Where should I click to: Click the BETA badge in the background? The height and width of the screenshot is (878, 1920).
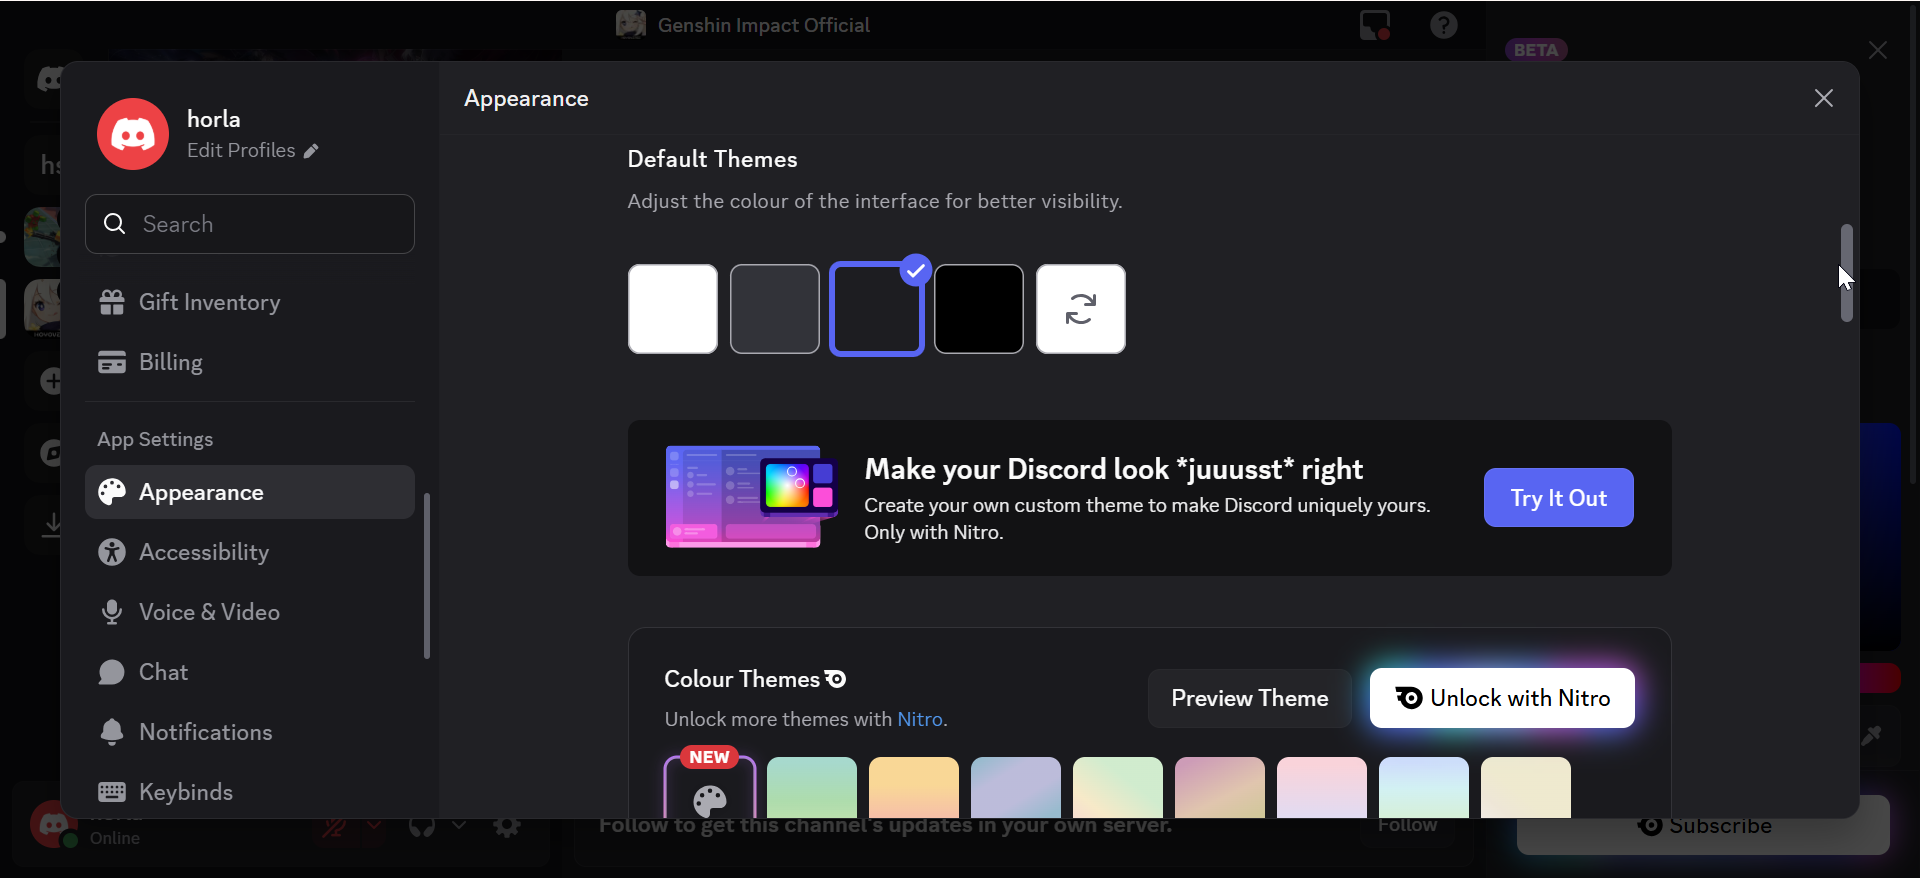[x=1536, y=50]
